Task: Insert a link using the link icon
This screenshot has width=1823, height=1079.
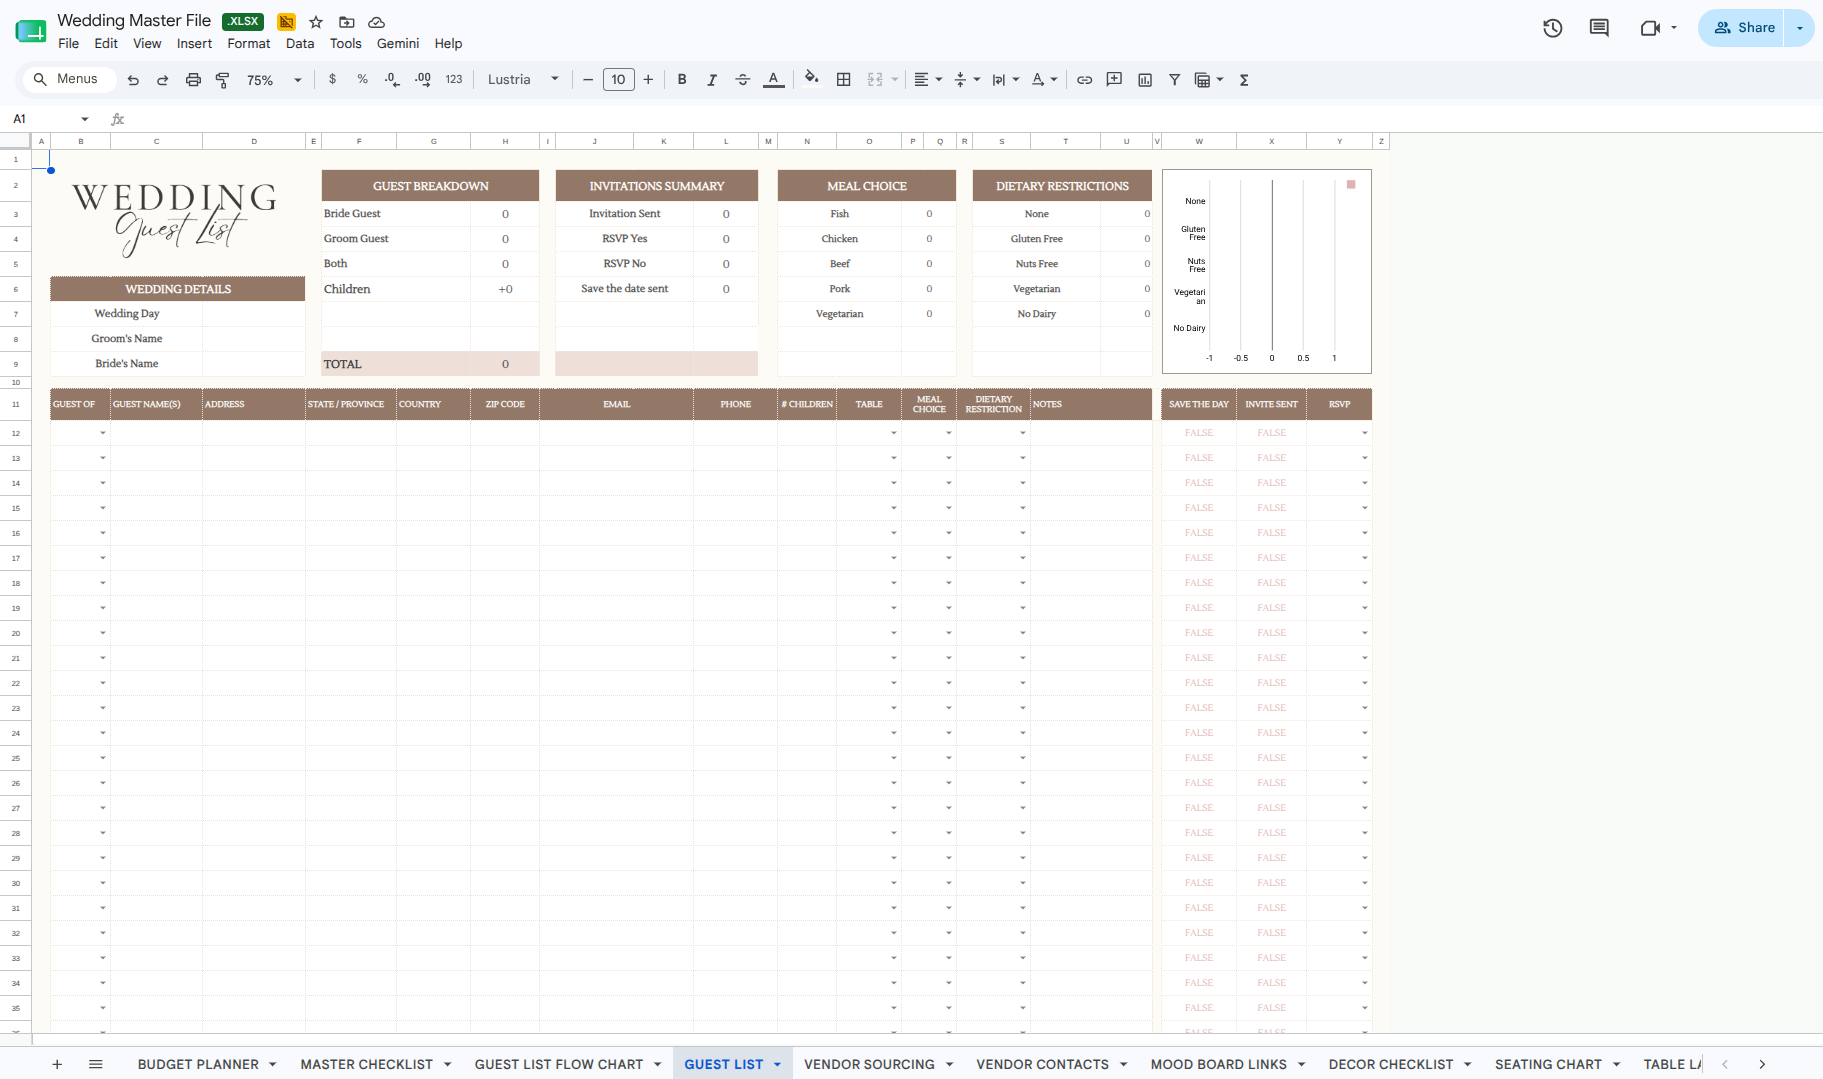Action: pyautogui.click(x=1084, y=80)
